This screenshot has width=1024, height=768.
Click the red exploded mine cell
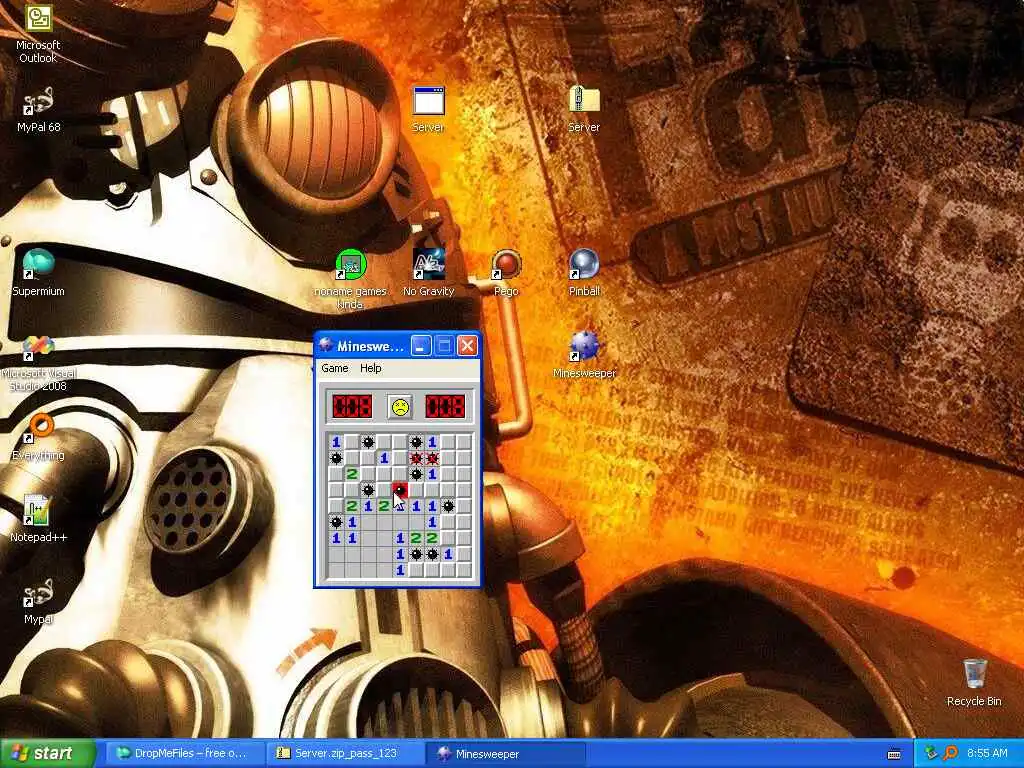400,490
